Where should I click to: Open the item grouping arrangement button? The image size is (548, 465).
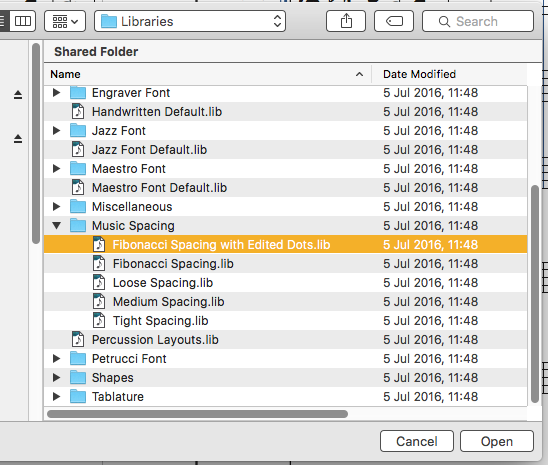[x=65, y=21]
